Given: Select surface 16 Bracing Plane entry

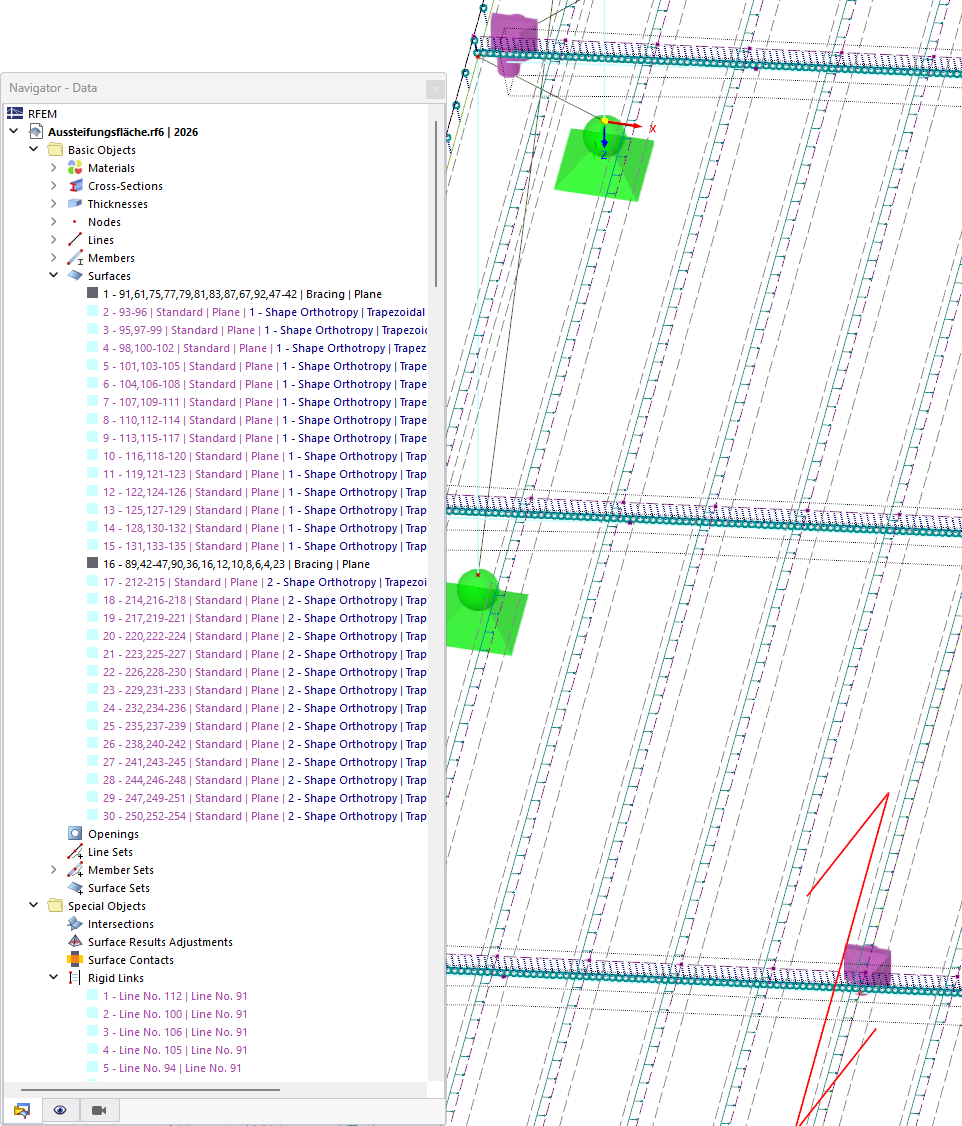Looking at the screenshot, I should (x=236, y=564).
